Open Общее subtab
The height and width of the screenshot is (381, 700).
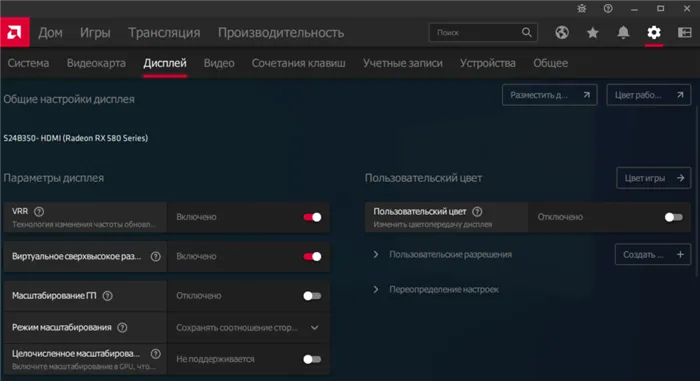[550, 63]
